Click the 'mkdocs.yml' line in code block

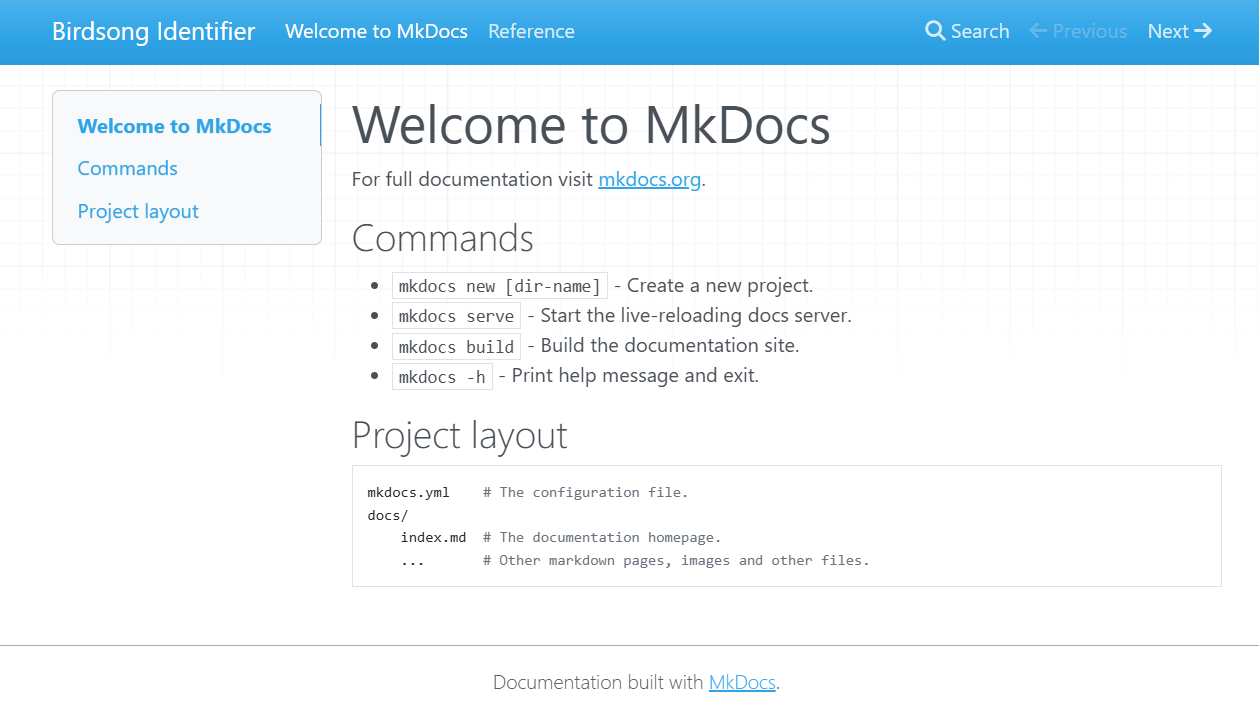pos(408,492)
